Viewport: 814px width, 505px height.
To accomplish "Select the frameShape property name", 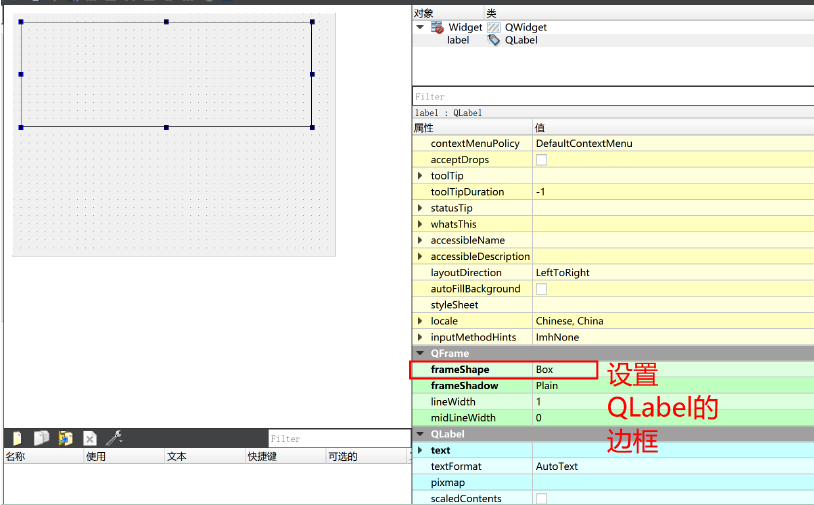I will 460,370.
